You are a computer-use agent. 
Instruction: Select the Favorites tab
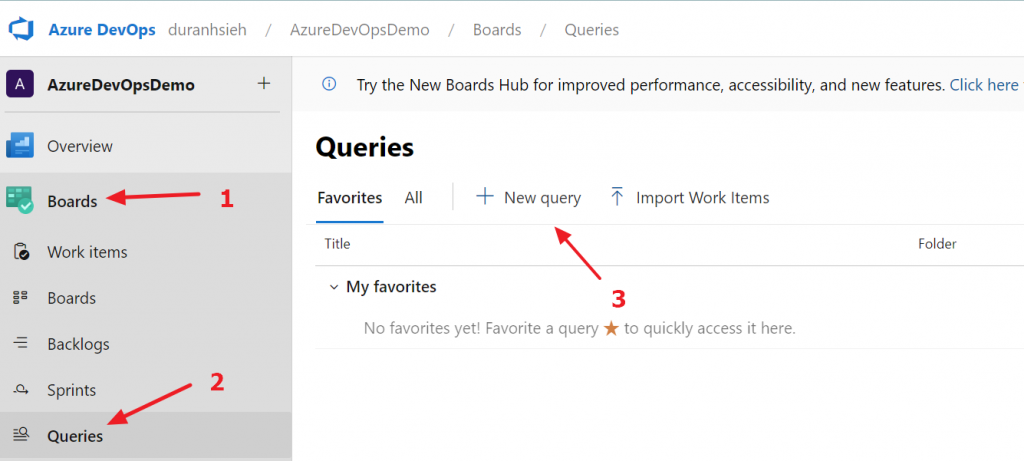click(x=350, y=198)
